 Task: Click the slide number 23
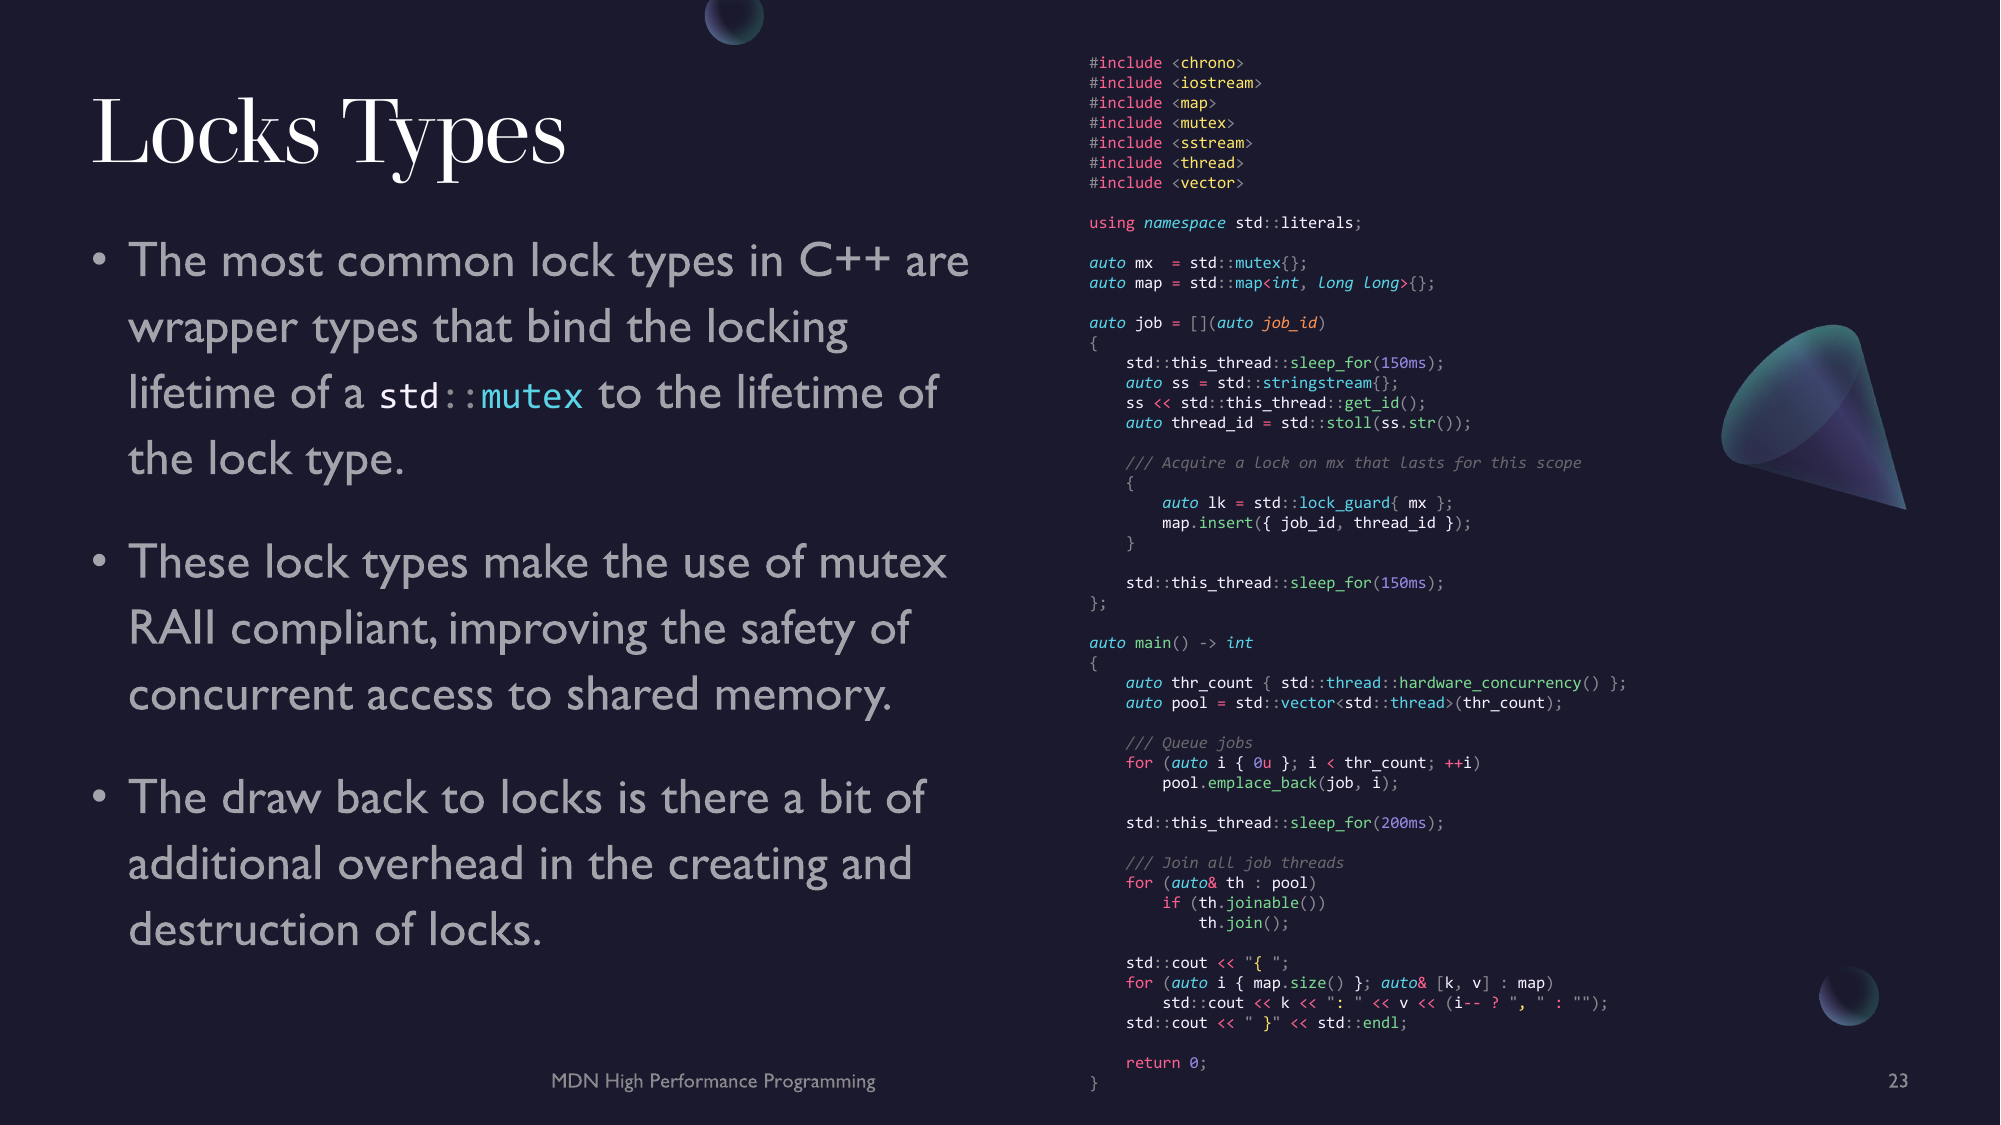(1898, 1081)
